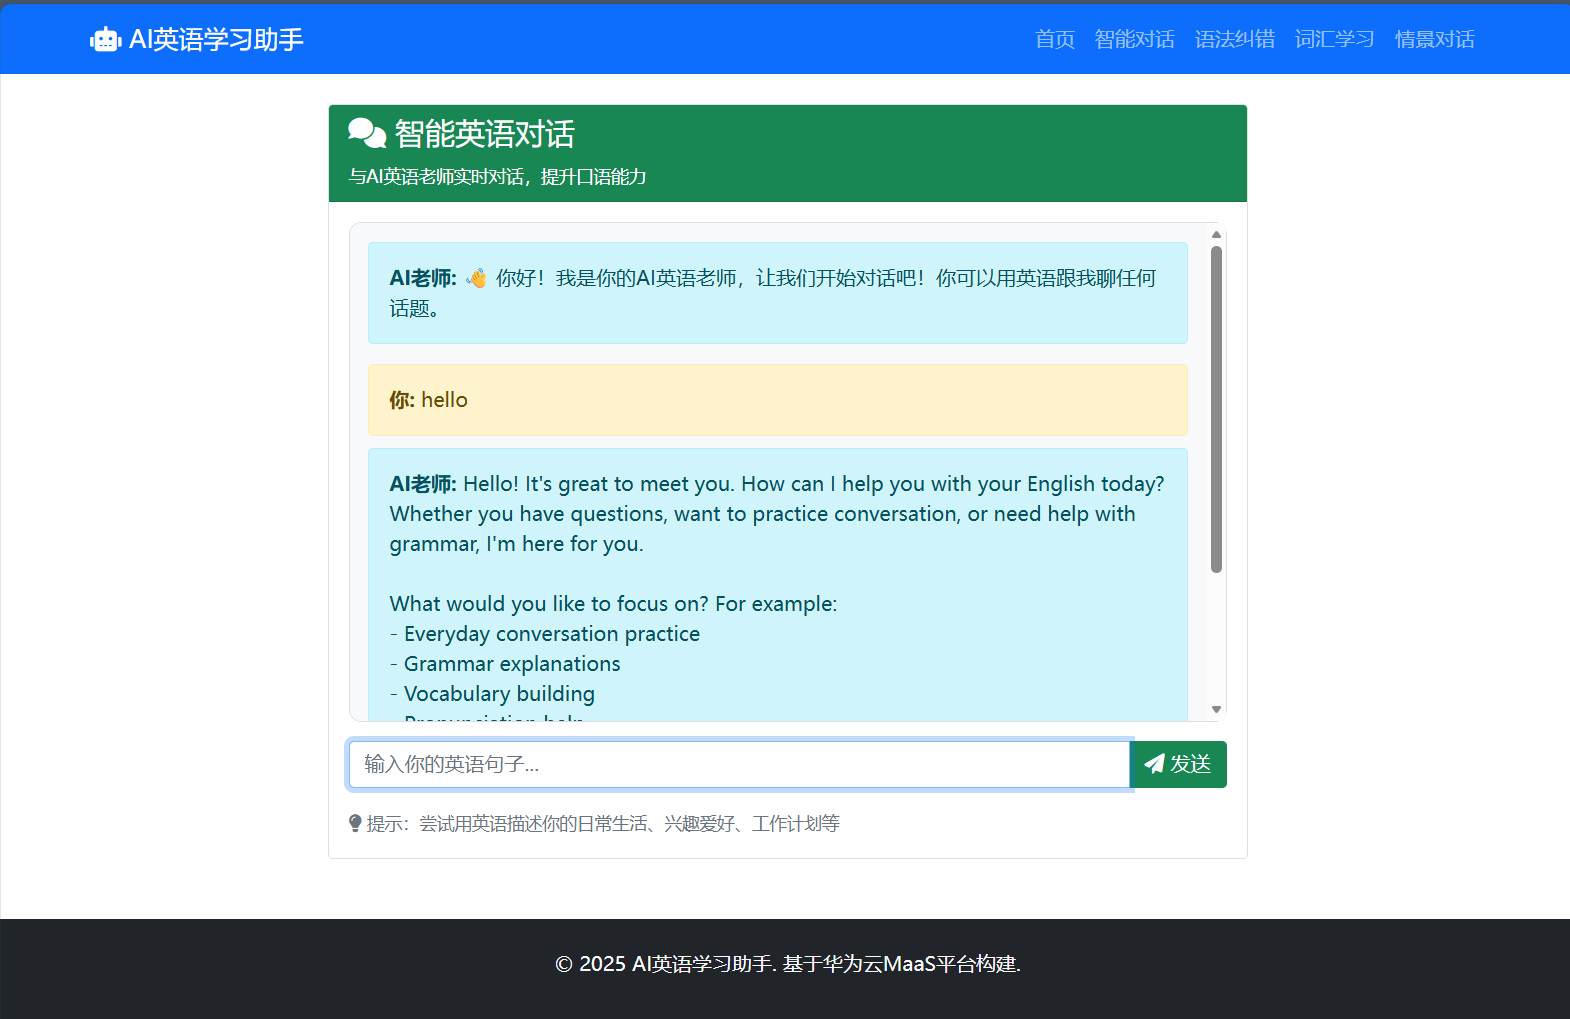The height and width of the screenshot is (1019, 1570).
Task: Click the paper plane send icon
Action: coord(1154,764)
